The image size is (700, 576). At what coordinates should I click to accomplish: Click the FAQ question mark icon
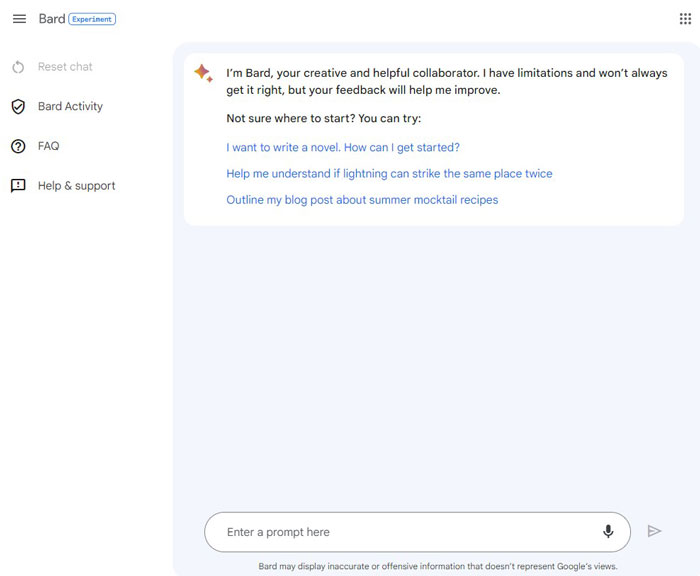(x=18, y=146)
